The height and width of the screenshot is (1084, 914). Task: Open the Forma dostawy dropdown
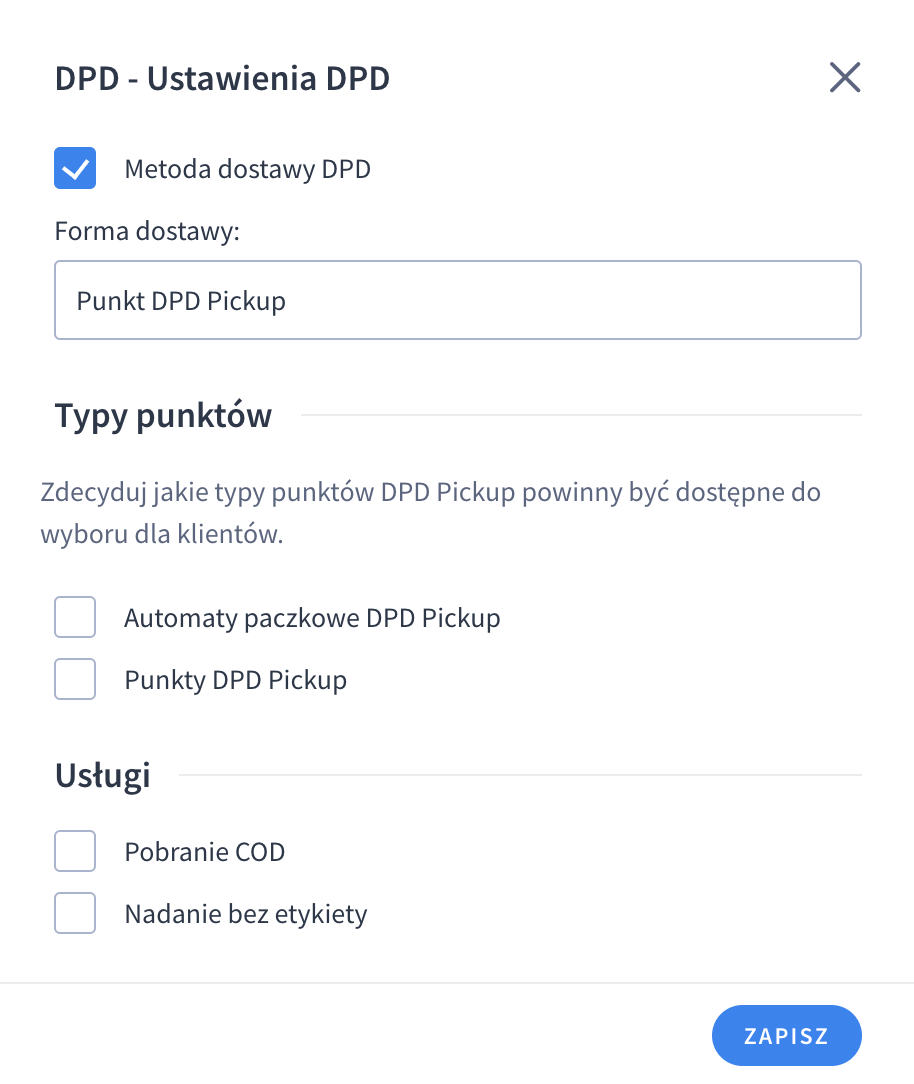coord(457,299)
